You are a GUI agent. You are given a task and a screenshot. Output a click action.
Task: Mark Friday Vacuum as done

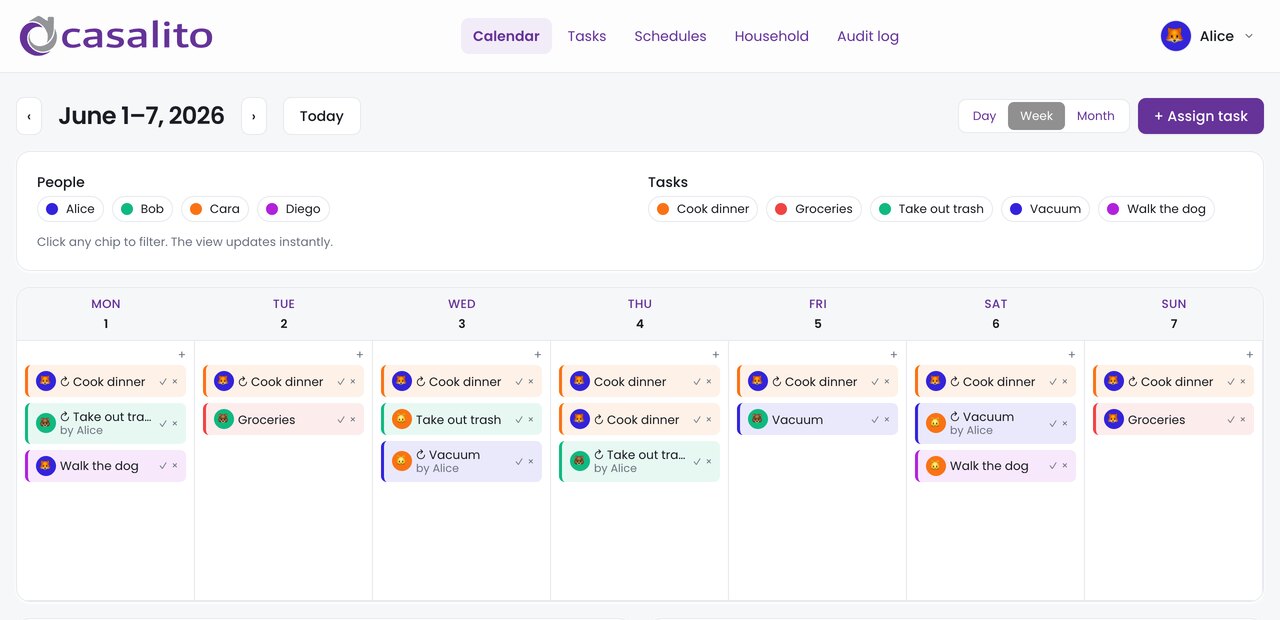pyautogui.click(x=875, y=420)
